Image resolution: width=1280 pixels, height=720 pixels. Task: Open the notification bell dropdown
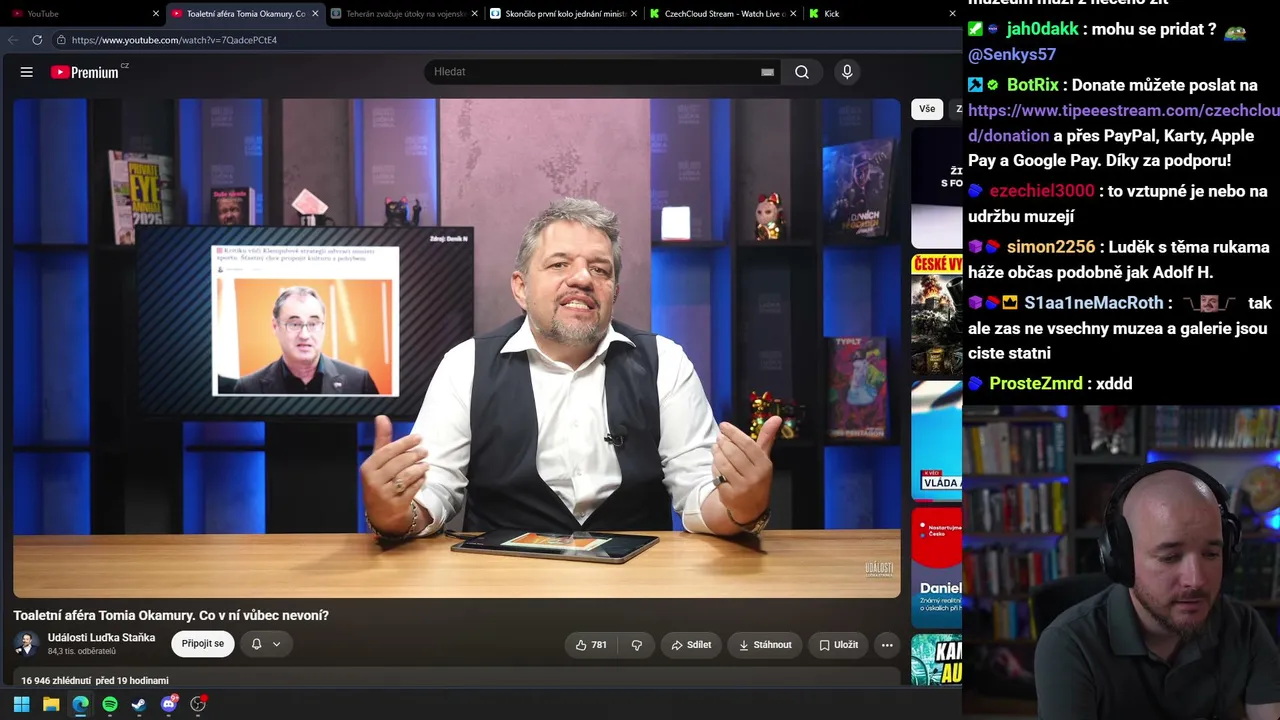[266, 644]
